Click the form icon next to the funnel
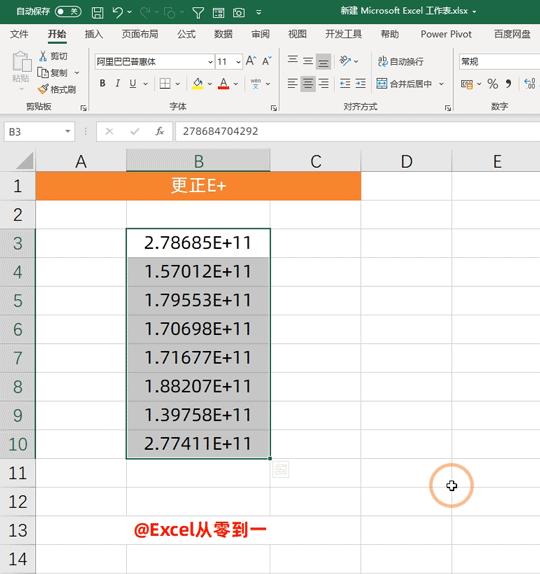This screenshot has height=574, width=540. pyautogui.click(x=219, y=13)
